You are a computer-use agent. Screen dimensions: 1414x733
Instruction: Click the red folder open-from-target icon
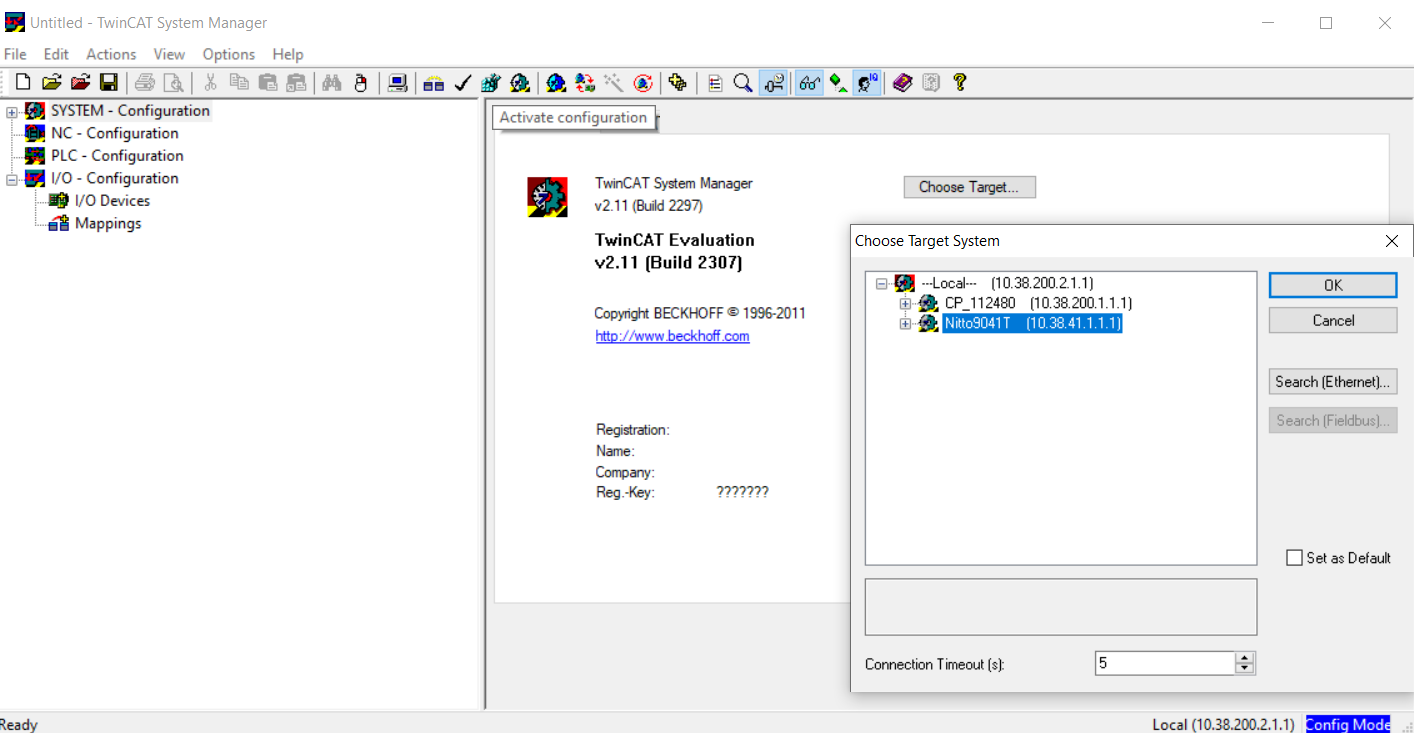click(81, 83)
